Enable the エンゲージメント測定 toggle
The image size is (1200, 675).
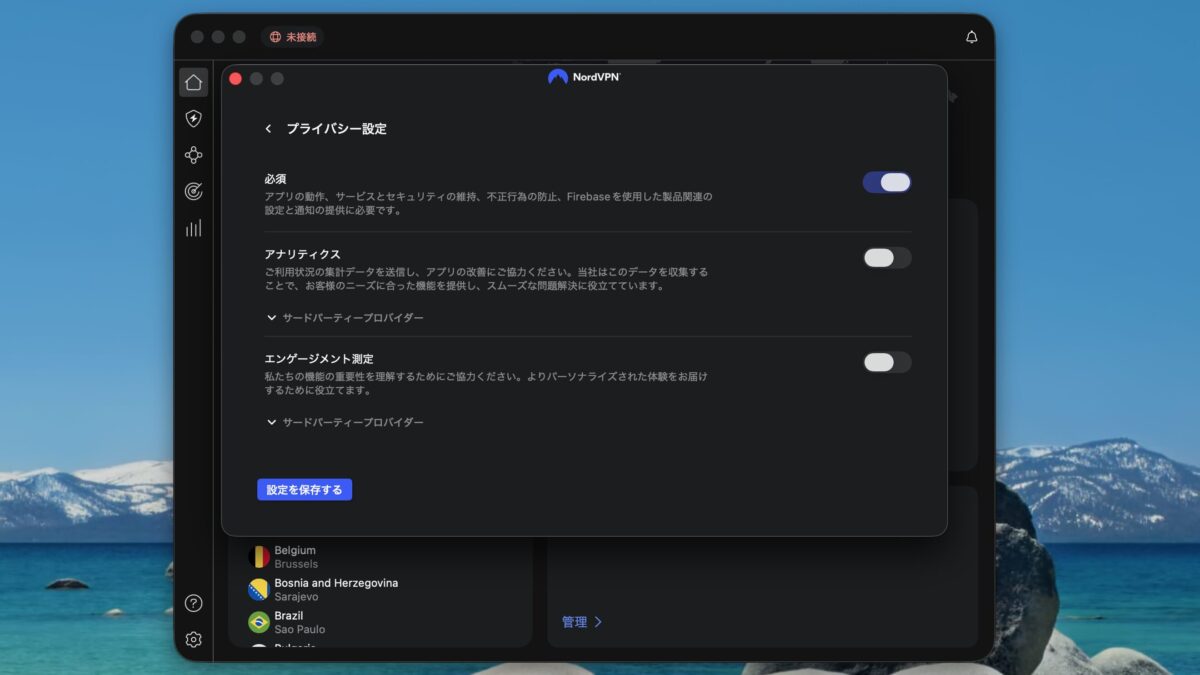click(x=886, y=362)
